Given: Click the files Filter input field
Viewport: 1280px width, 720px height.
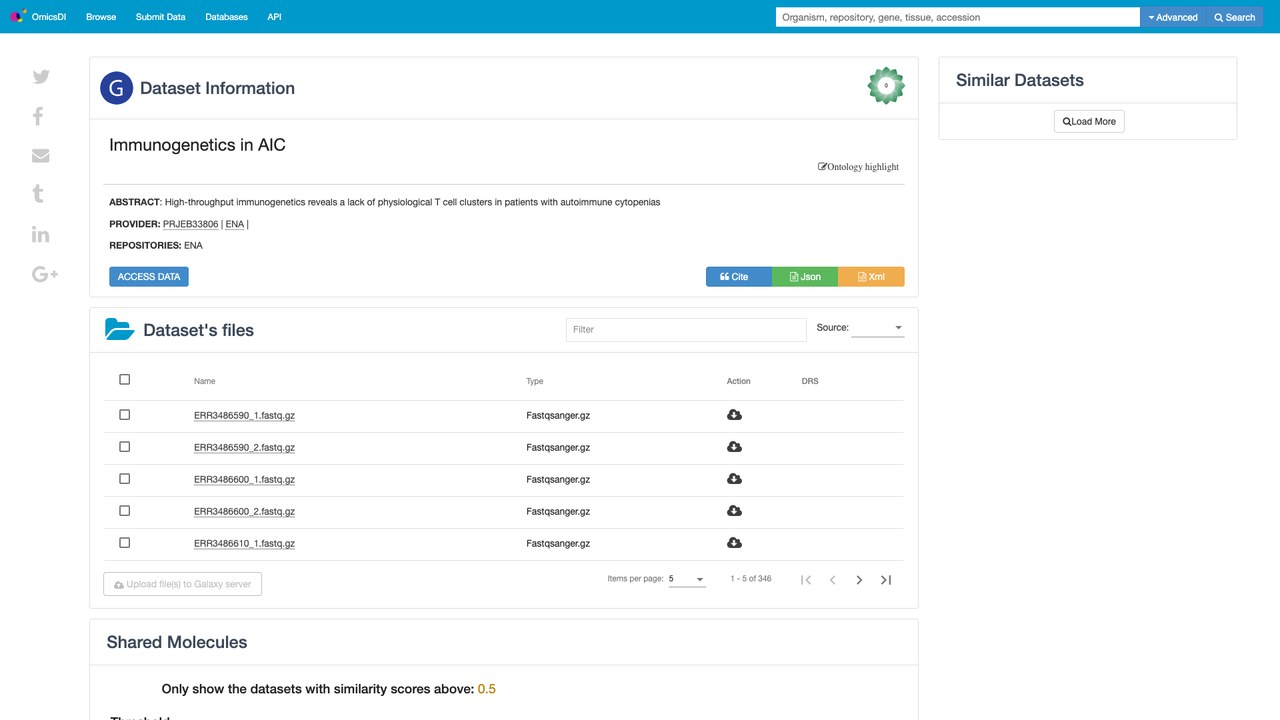Looking at the screenshot, I should point(686,329).
